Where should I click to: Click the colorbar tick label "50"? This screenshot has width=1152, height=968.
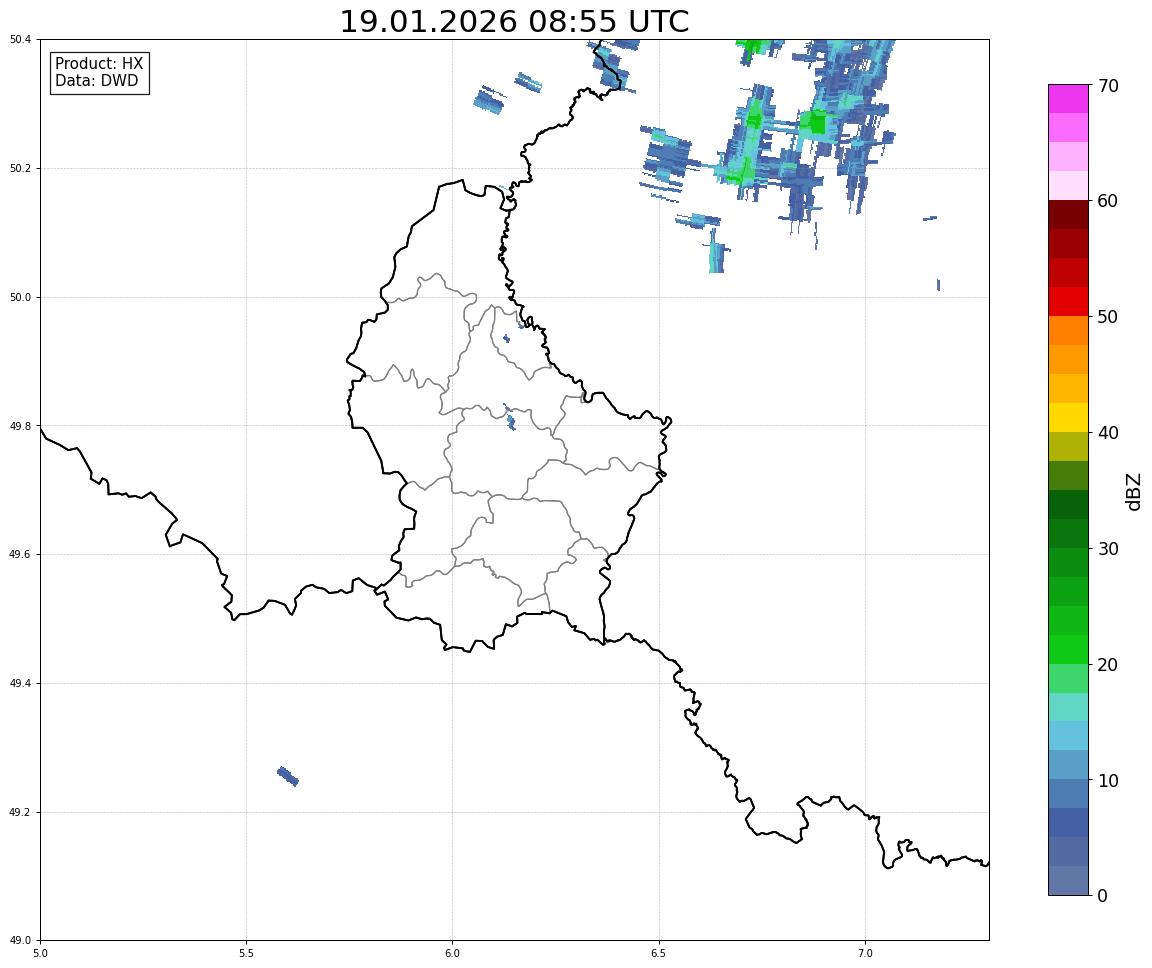[x=1108, y=317]
